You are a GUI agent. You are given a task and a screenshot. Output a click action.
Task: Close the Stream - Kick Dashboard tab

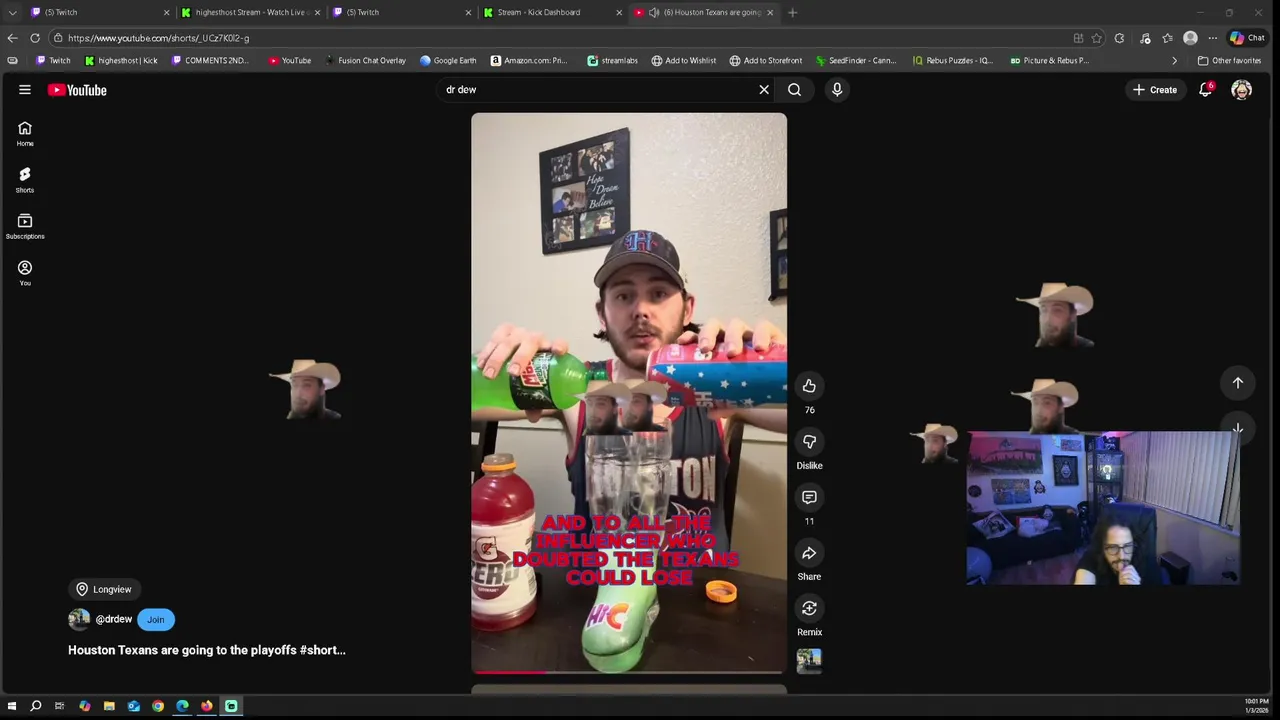tap(619, 12)
